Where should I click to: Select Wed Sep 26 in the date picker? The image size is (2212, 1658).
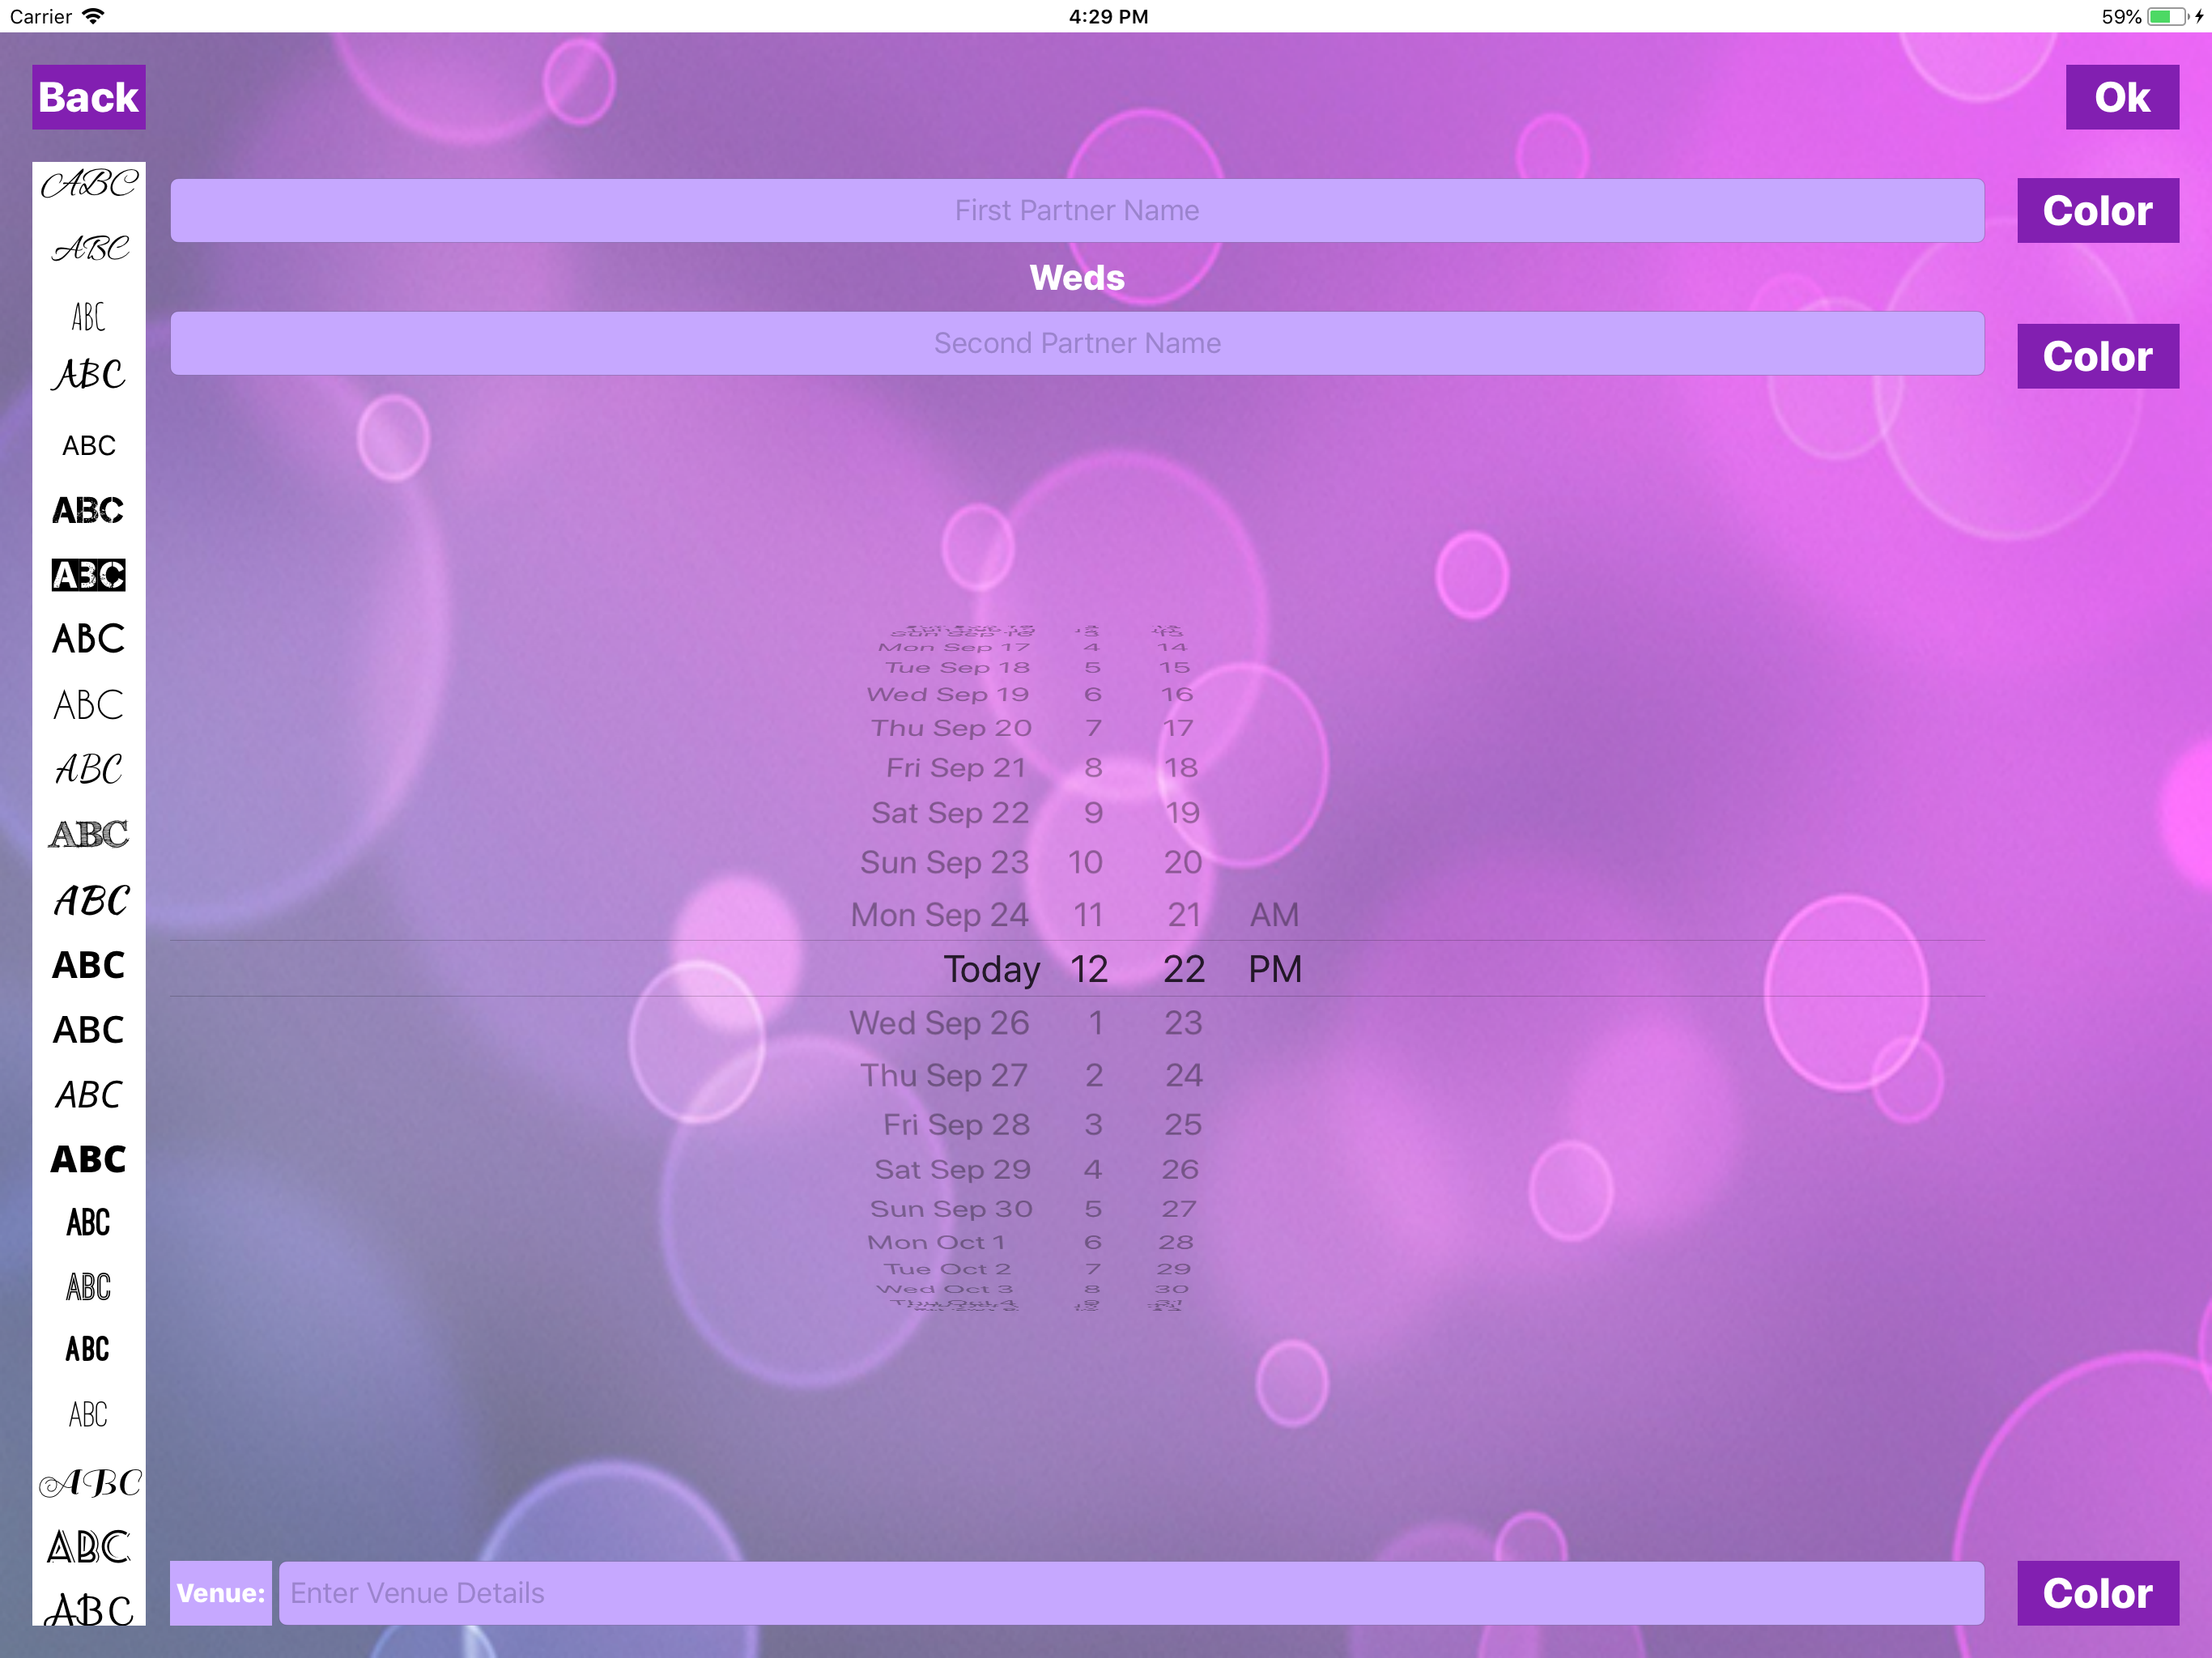[939, 1022]
